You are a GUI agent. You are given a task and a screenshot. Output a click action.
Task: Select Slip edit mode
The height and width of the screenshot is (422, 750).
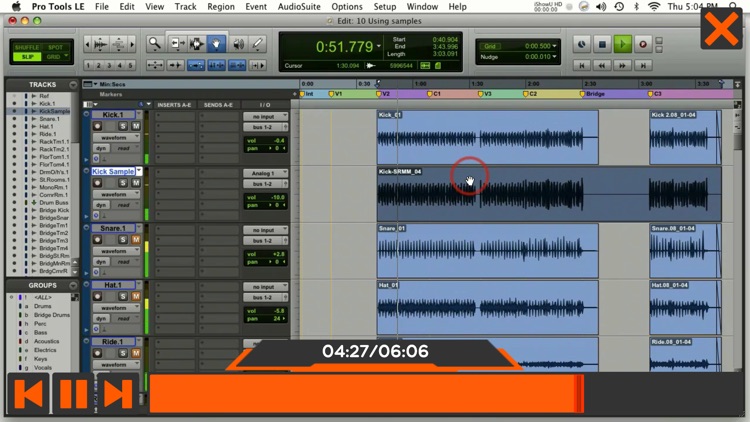click(27, 56)
